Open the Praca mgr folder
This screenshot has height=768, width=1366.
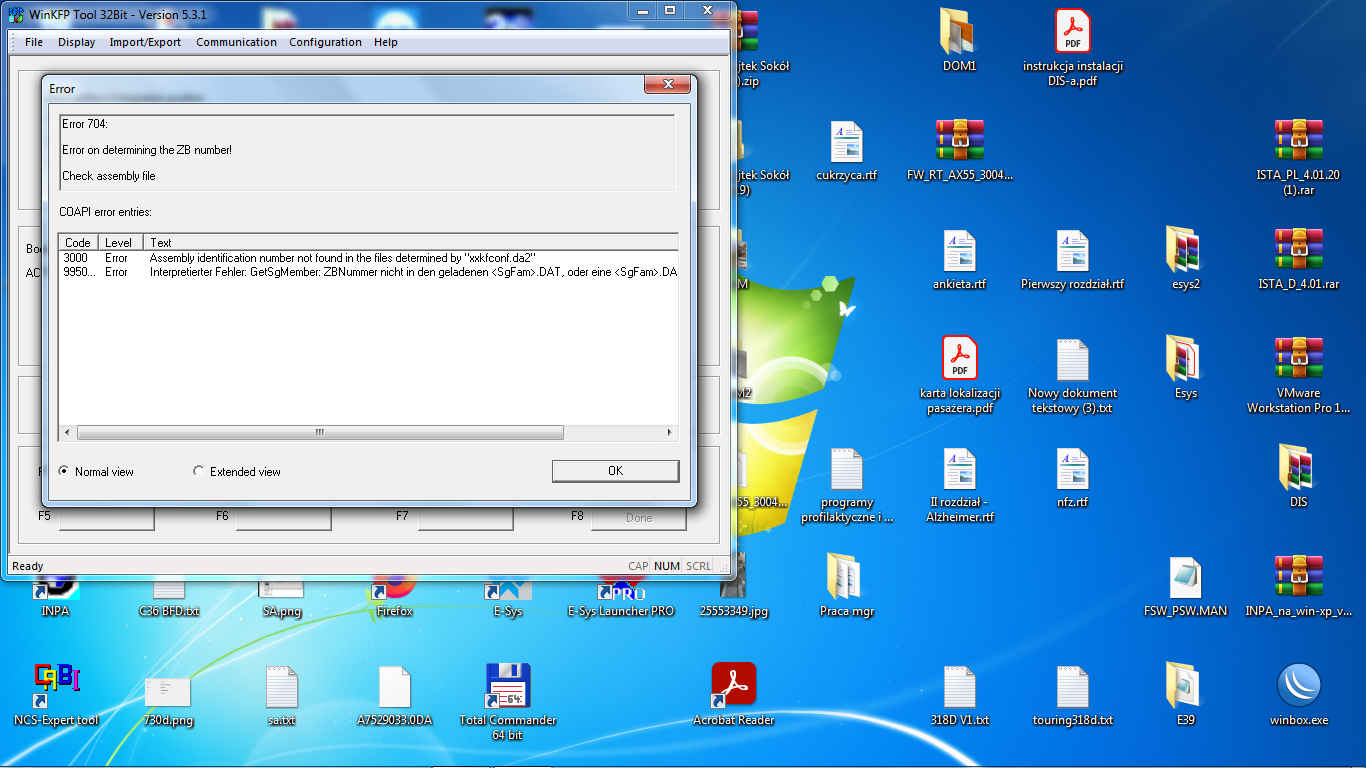[846, 577]
